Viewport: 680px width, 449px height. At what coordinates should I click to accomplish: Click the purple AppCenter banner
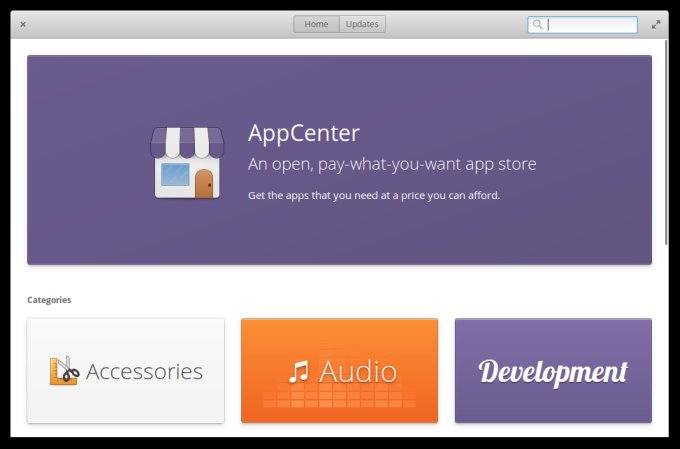(x=340, y=160)
